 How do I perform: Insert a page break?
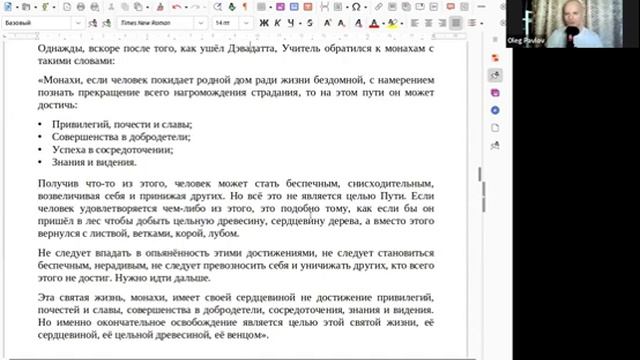coord(324,7)
